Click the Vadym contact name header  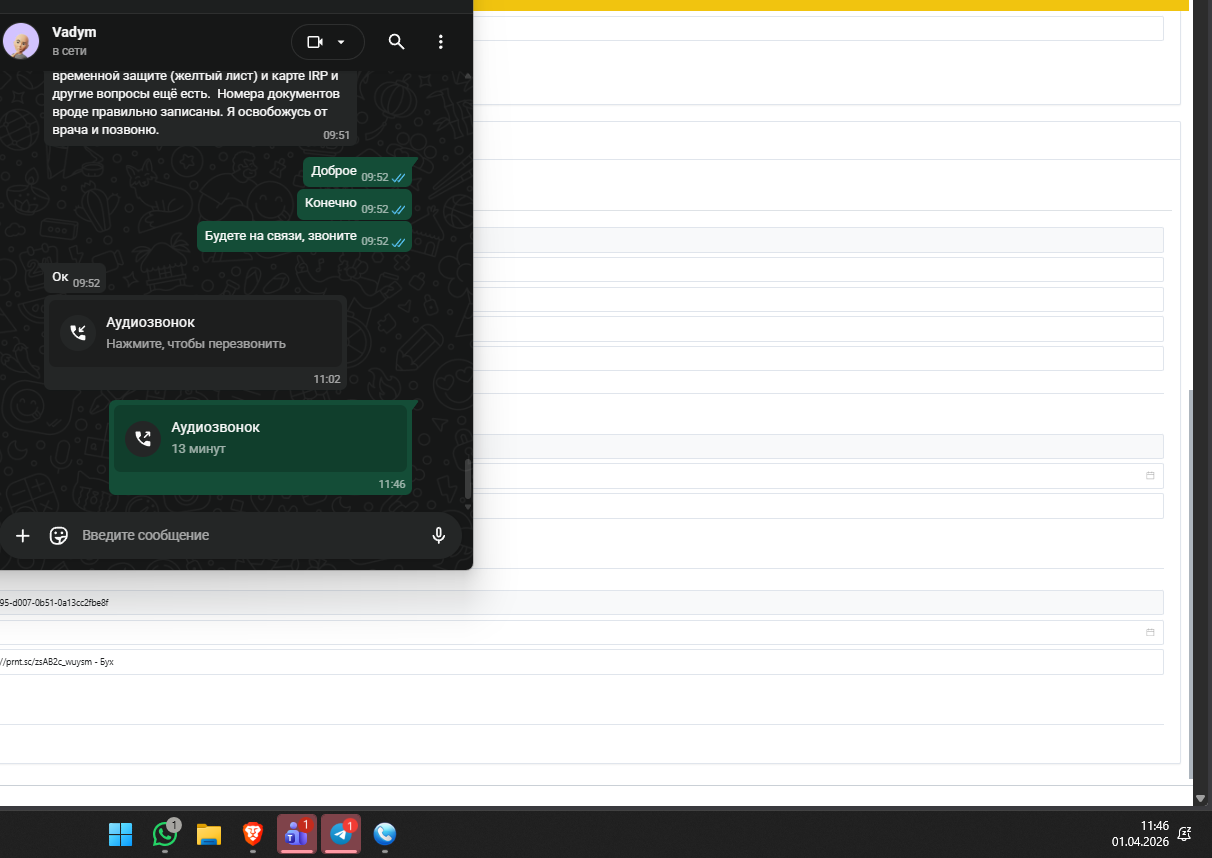(74, 32)
